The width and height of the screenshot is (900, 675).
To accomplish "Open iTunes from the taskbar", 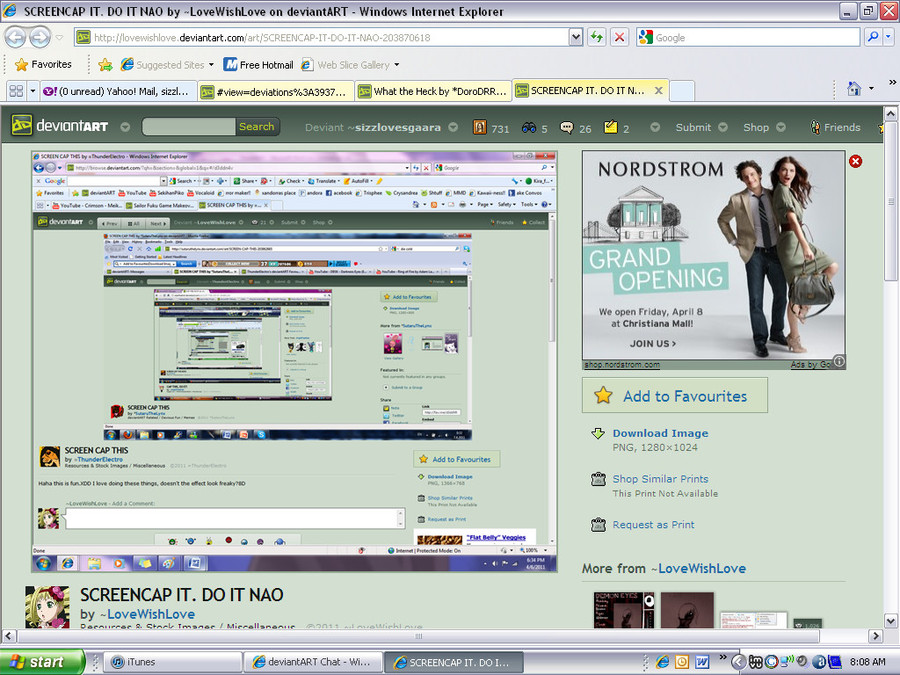I will click(x=172, y=662).
